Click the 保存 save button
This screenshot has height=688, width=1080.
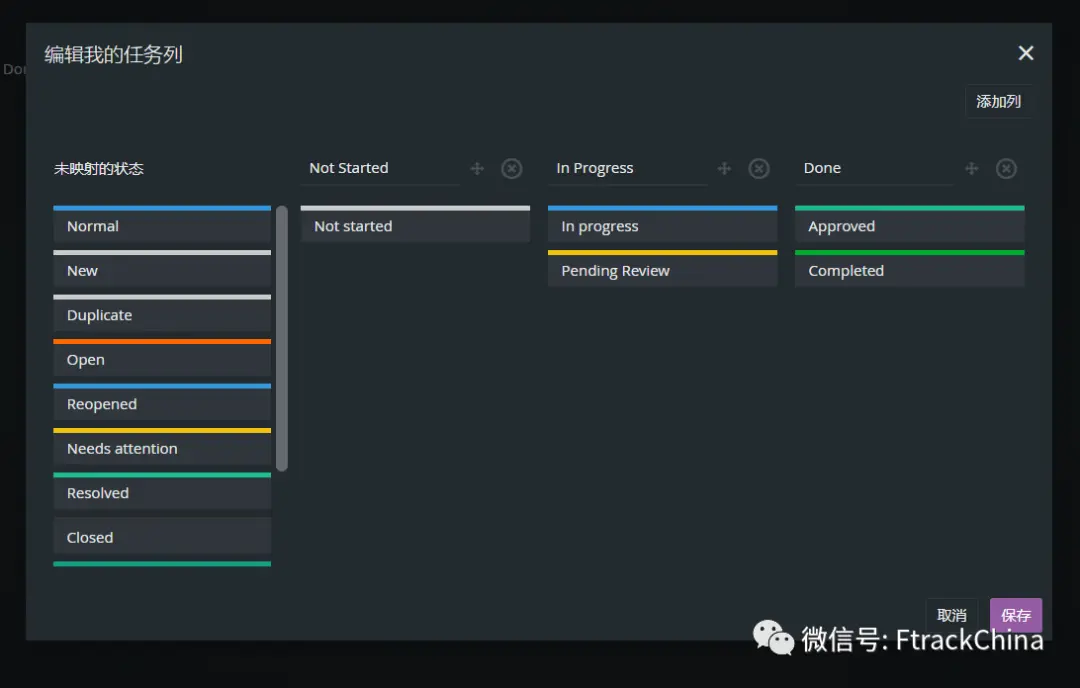pos(1015,615)
